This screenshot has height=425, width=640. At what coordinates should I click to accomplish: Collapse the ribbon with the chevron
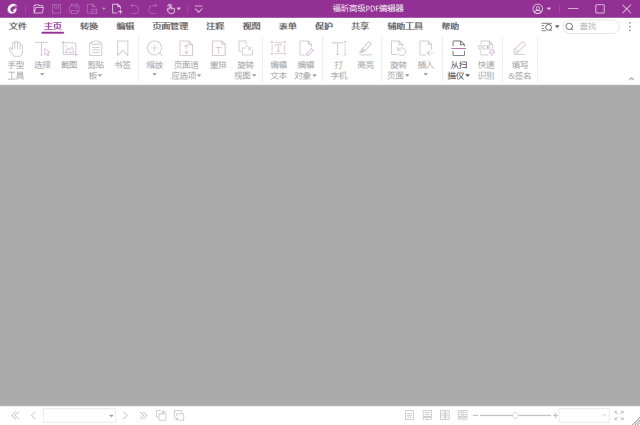(x=631, y=79)
